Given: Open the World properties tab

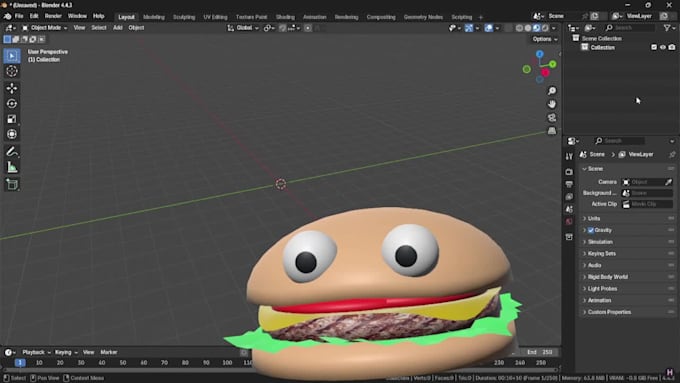Looking at the screenshot, I should pyautogui.click(x=569, y=222).
